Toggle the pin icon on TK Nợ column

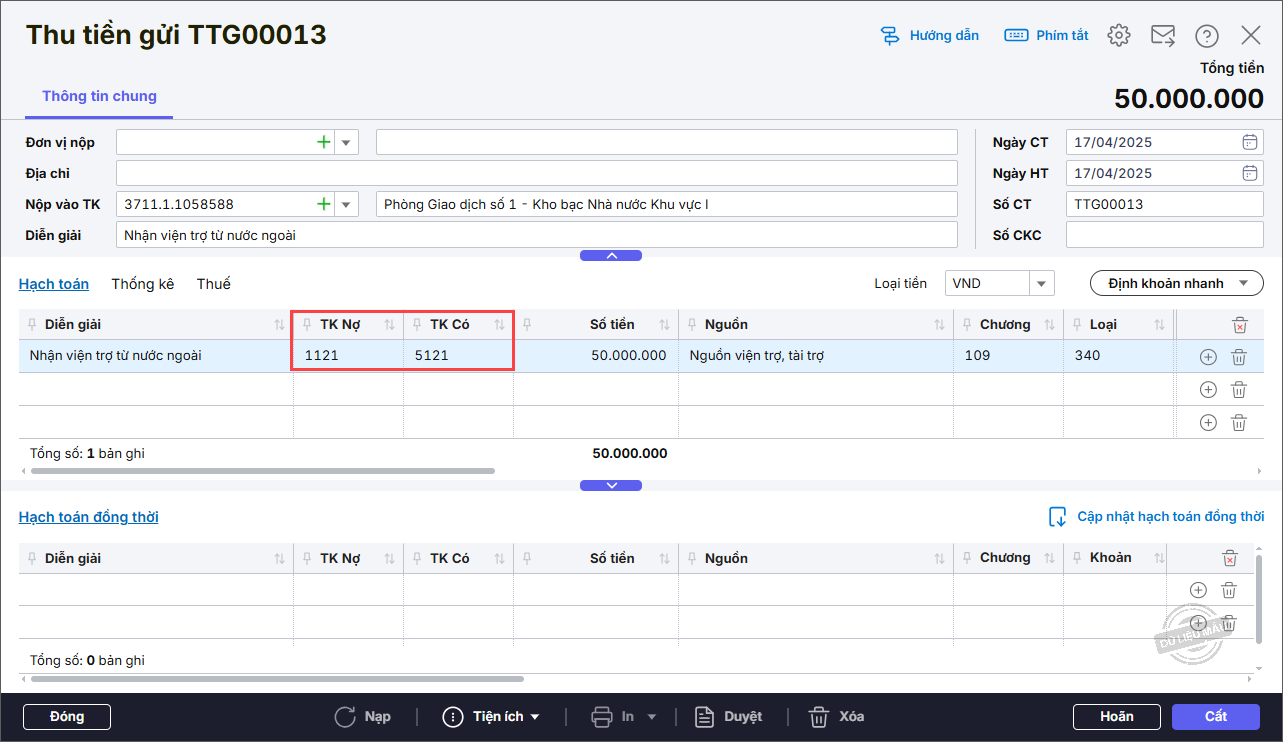307,325
